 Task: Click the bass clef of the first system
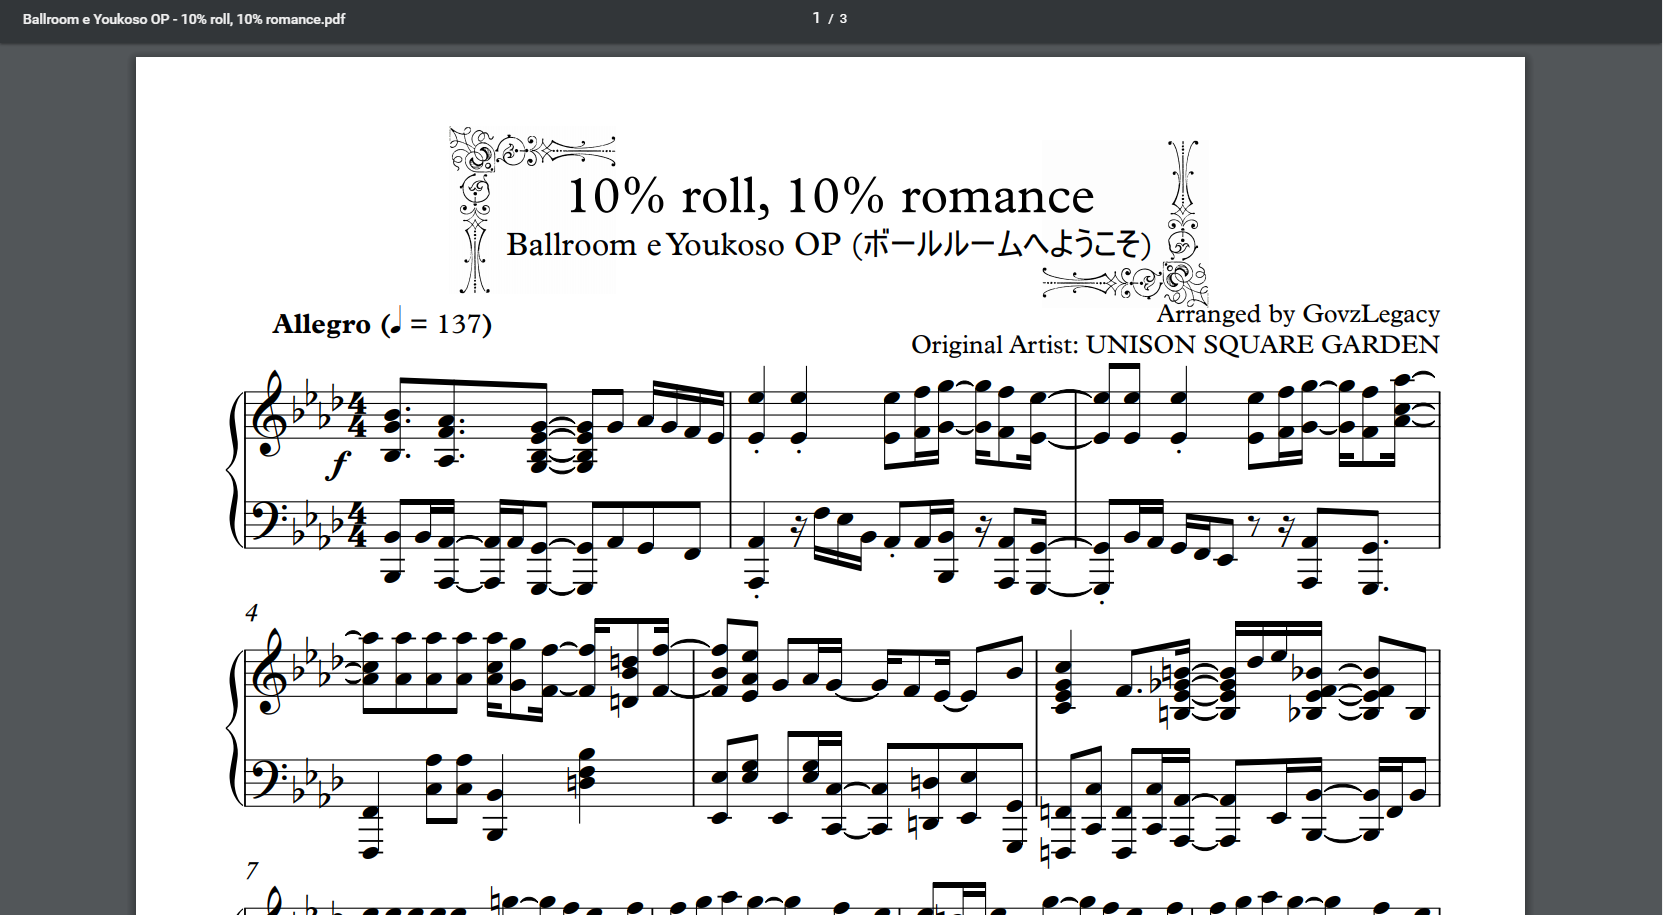pos(269,521)
